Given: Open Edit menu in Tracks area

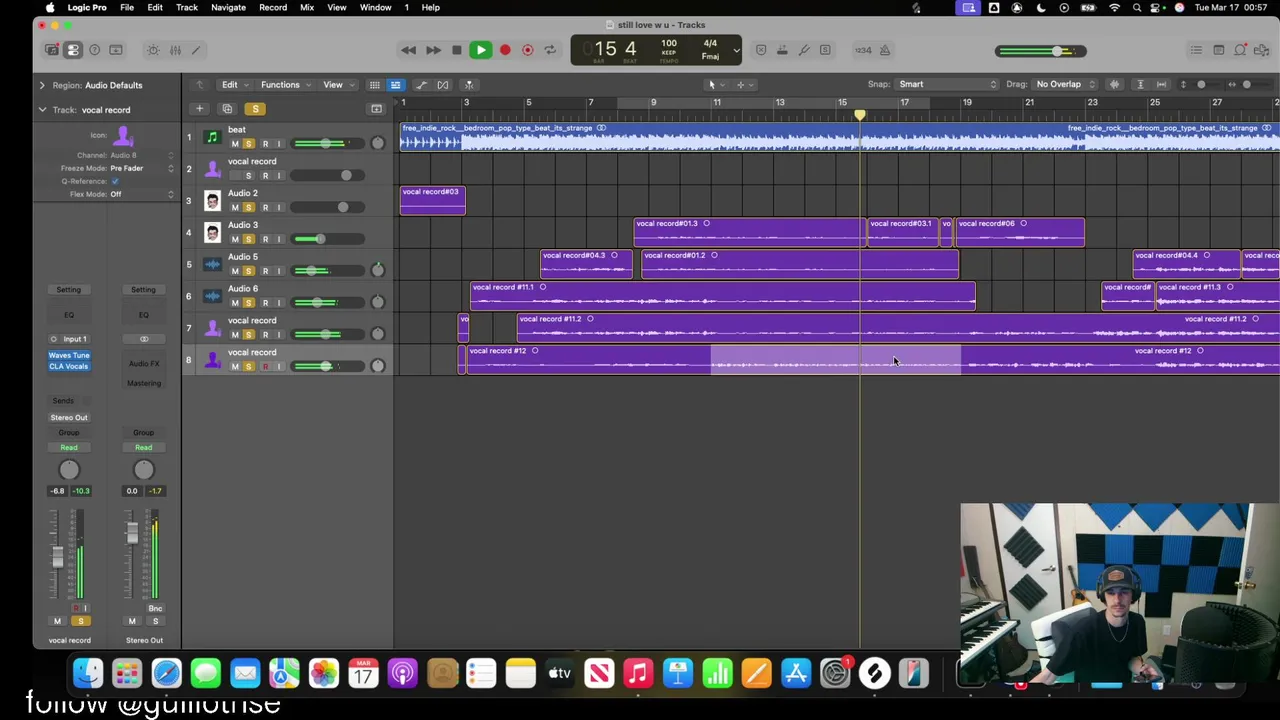Looking at the screenshot, I should click(x=233, y=85).
